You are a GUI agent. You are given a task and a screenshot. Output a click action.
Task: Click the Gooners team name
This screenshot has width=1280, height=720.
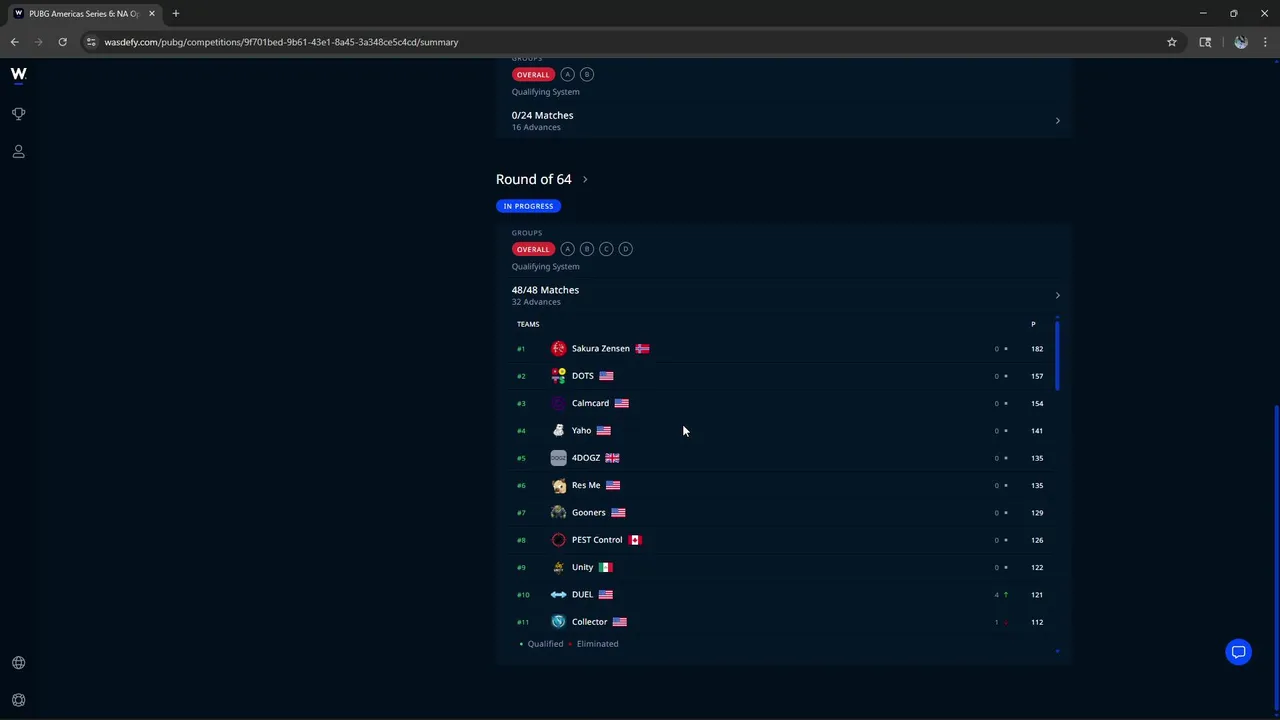tap(588, 512)
